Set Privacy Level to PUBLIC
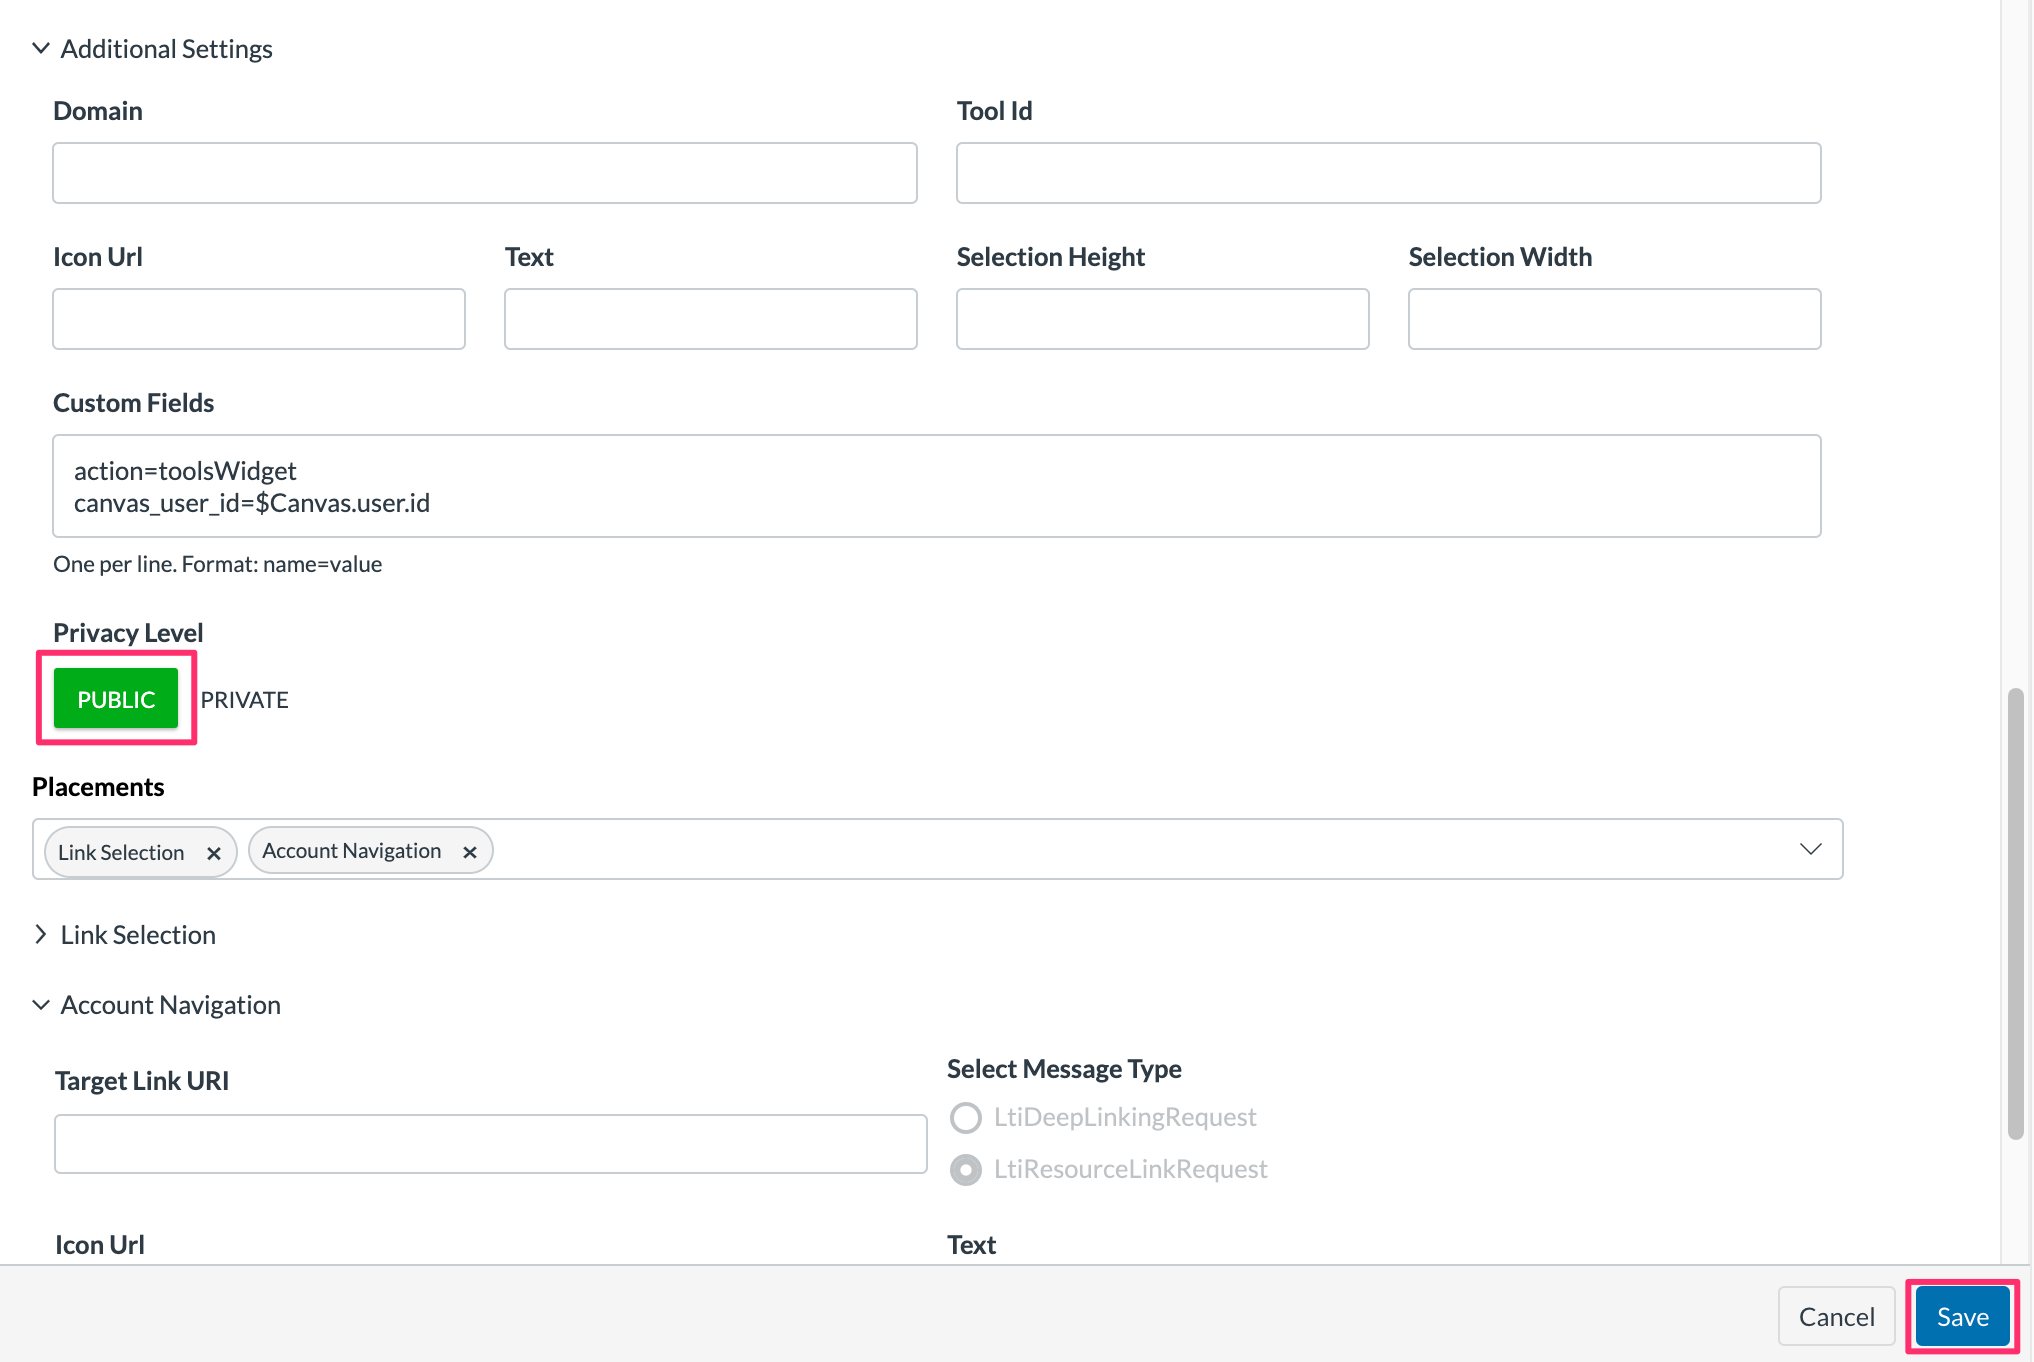Image resolution: width=2034 pixels, height=1362 pixels. coord(115,698)
